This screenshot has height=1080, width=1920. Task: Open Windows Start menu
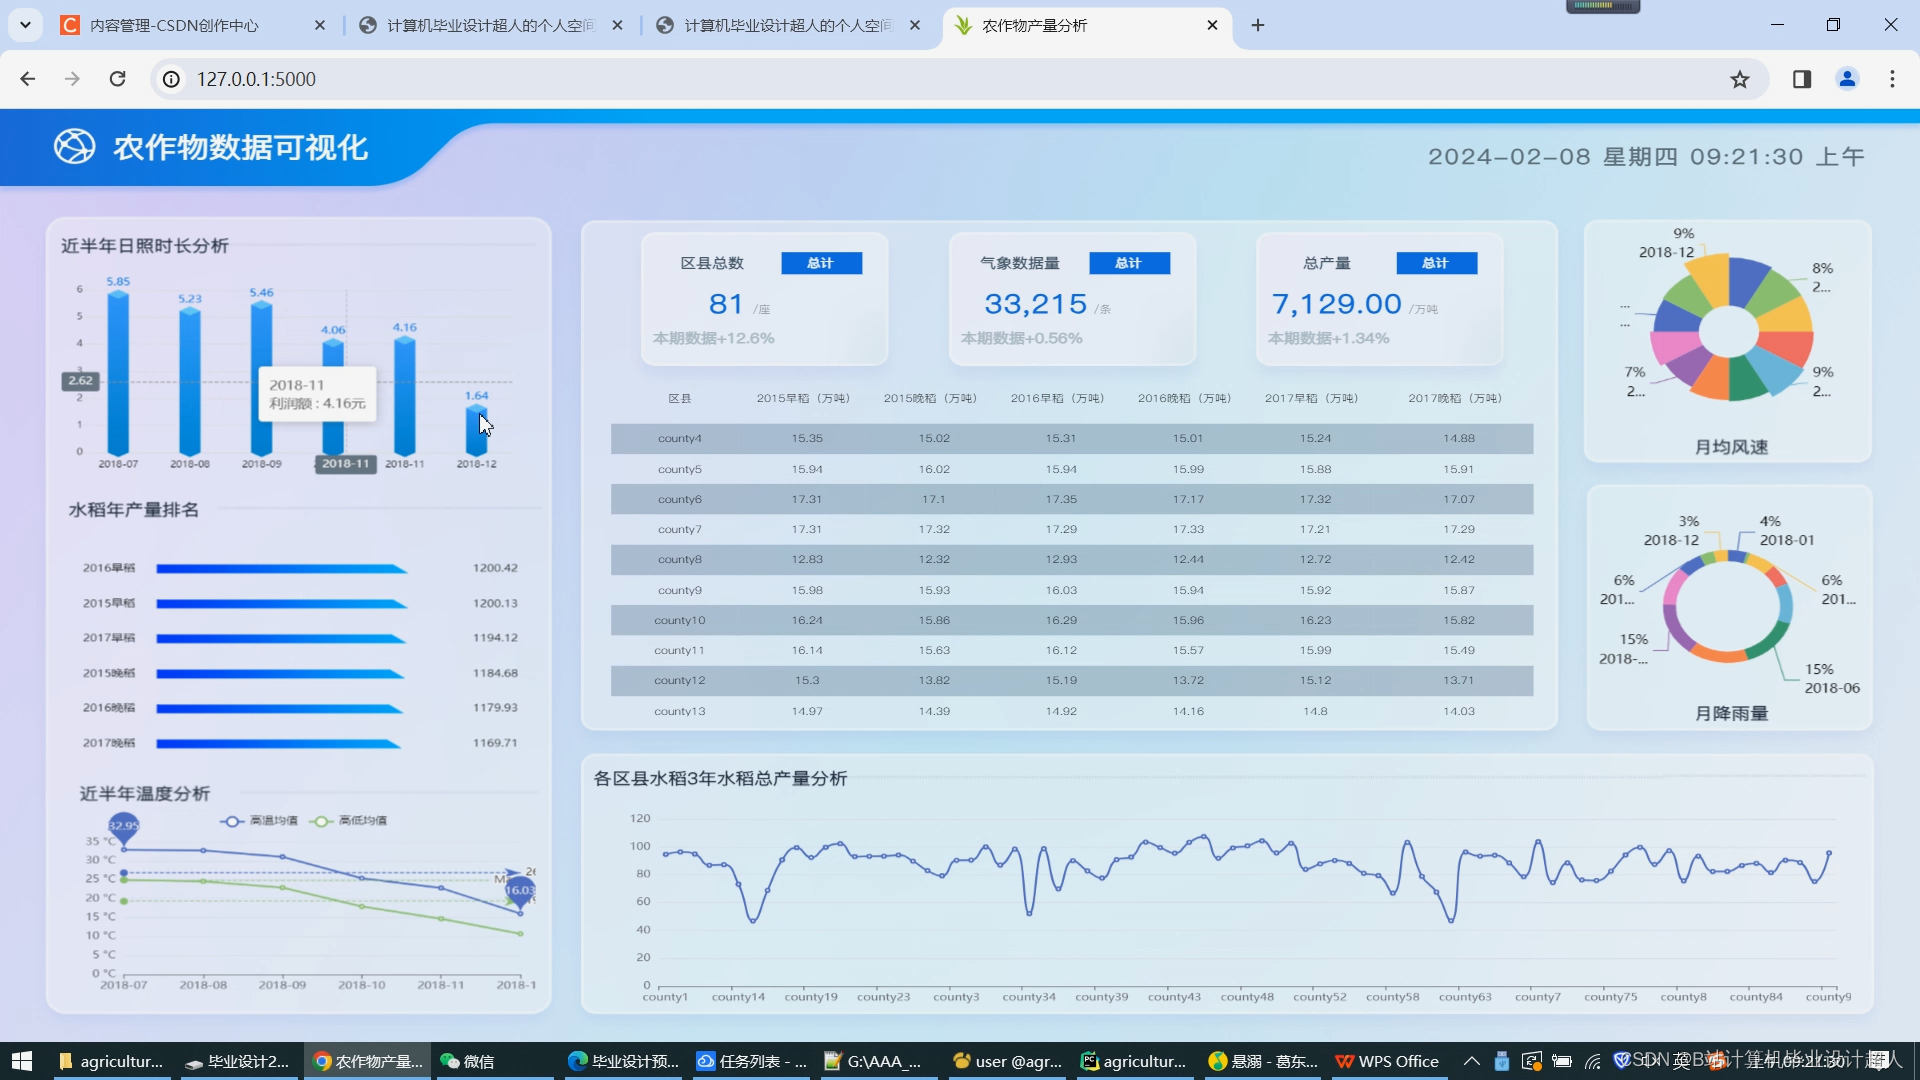pos(22,1061)
